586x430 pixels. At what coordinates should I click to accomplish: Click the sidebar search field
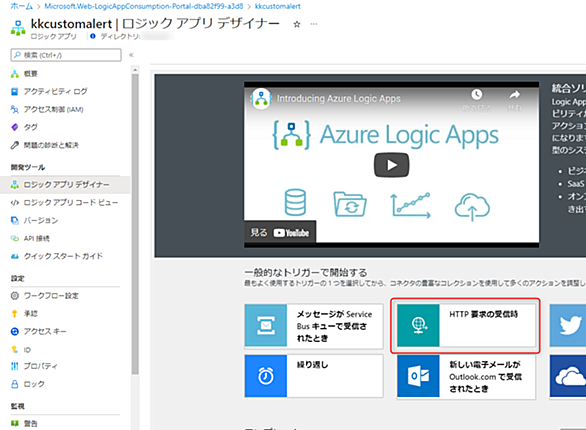pyautogui.click(x=66, y=55)
